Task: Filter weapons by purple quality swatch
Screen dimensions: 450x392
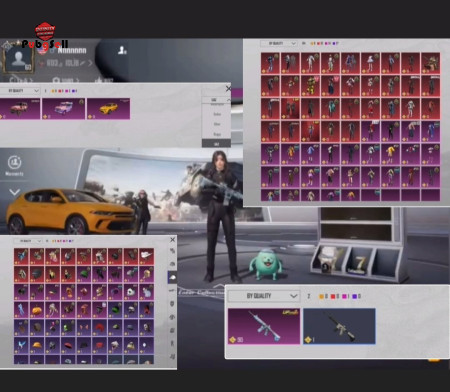Action: click(355, 296)
